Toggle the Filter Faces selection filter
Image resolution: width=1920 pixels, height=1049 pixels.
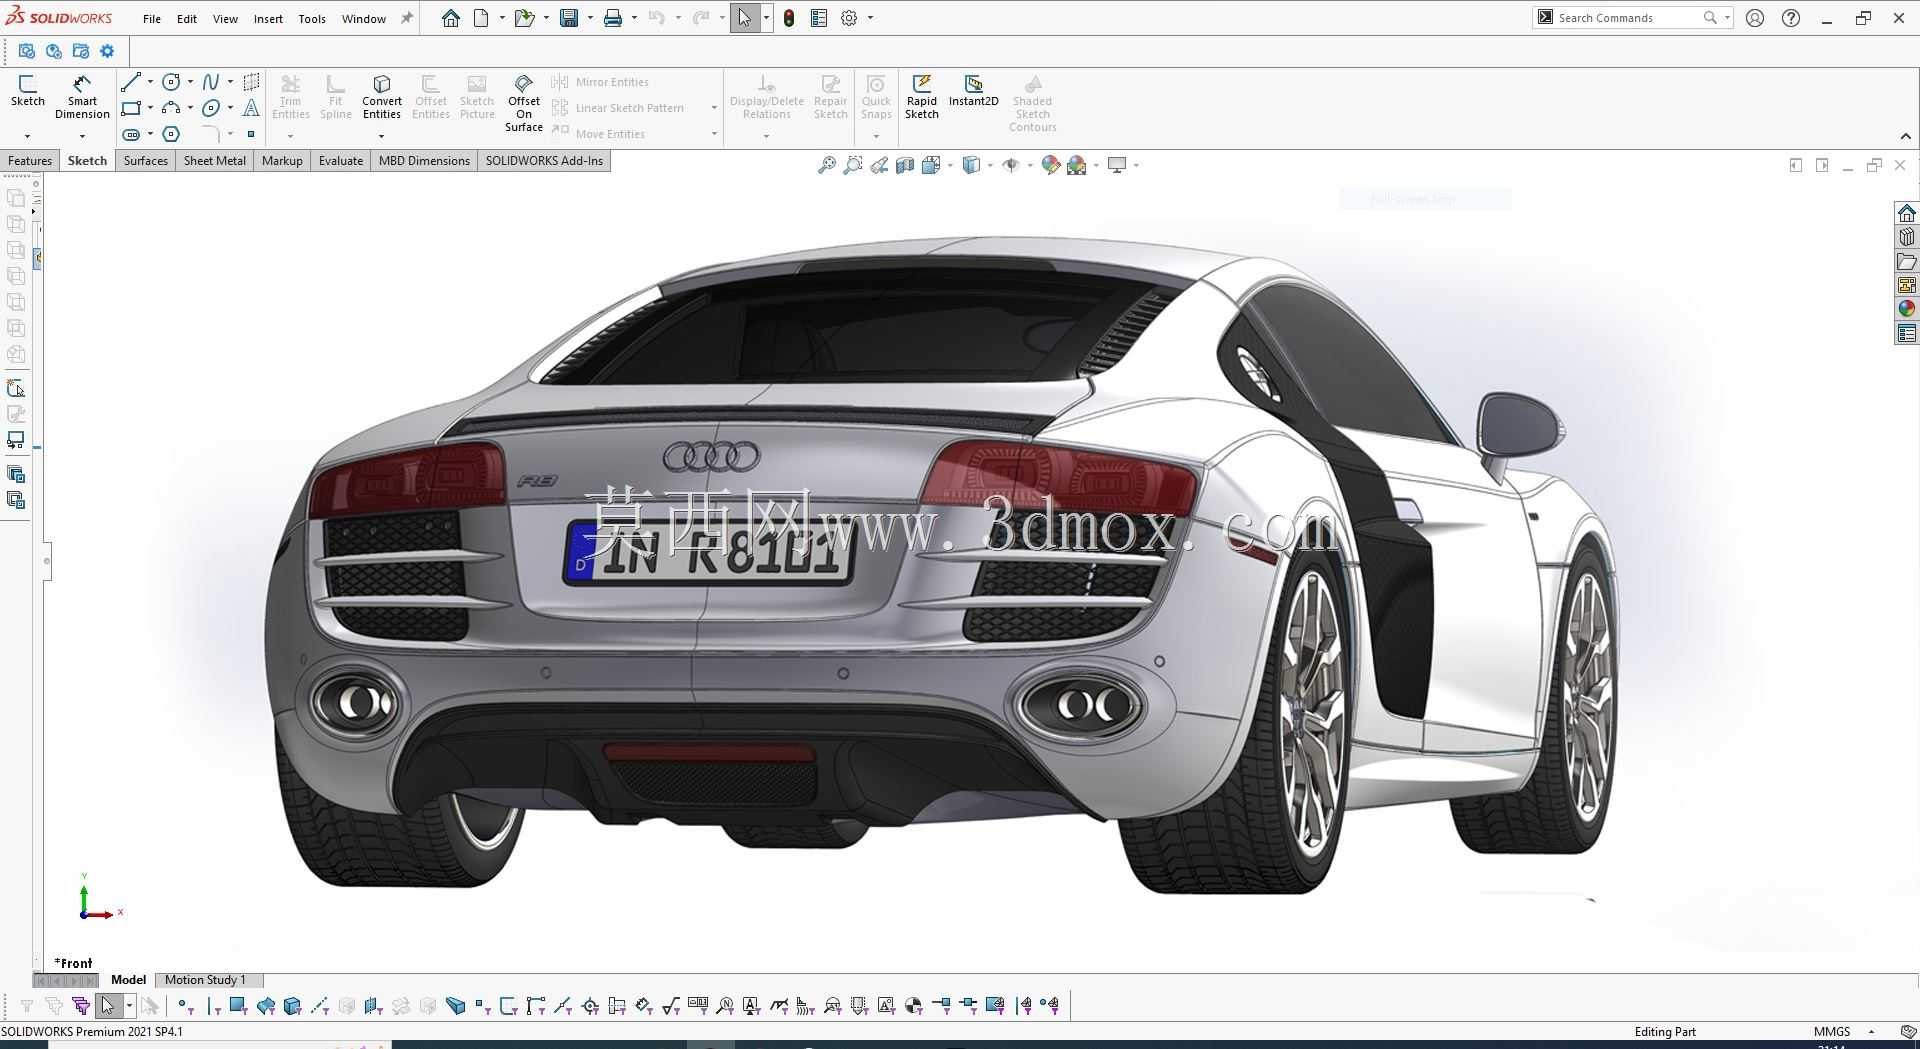(237, 1006)
